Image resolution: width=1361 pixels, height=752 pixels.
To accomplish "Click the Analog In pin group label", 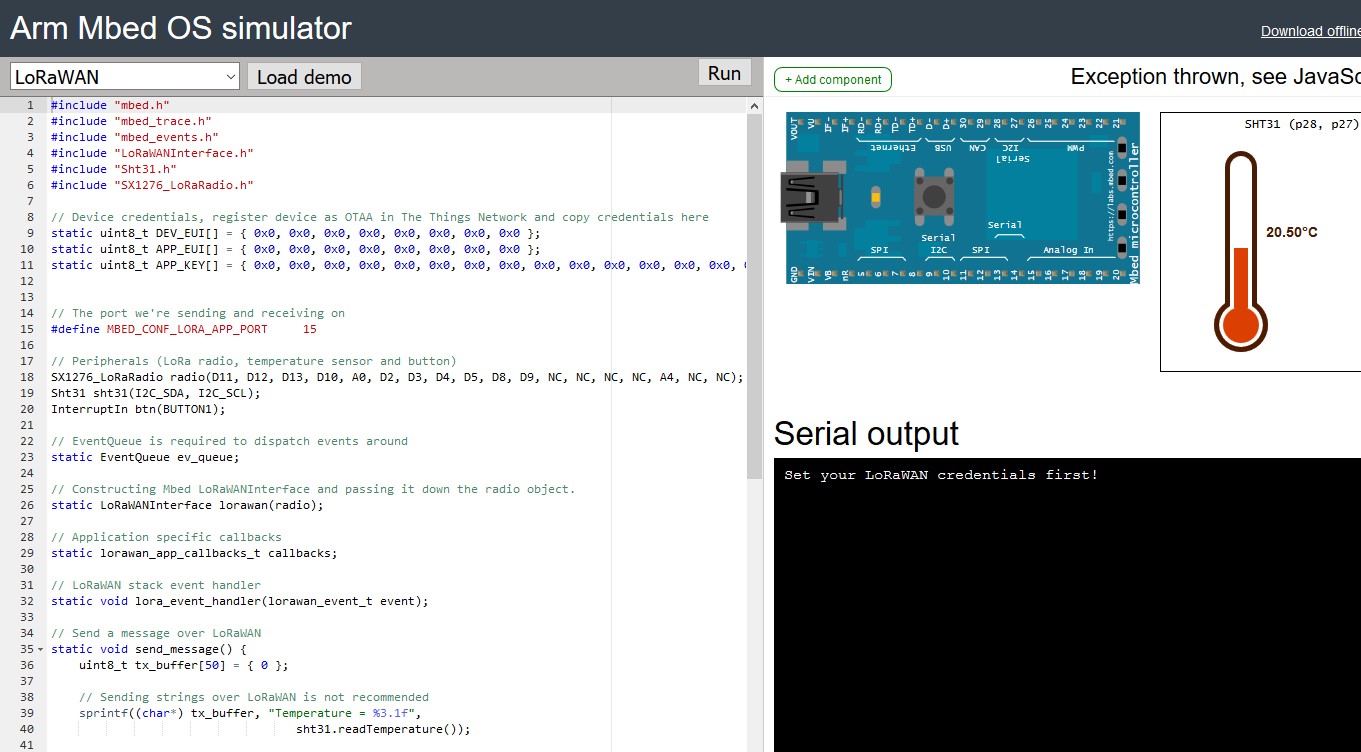I will pos(1068,250).
